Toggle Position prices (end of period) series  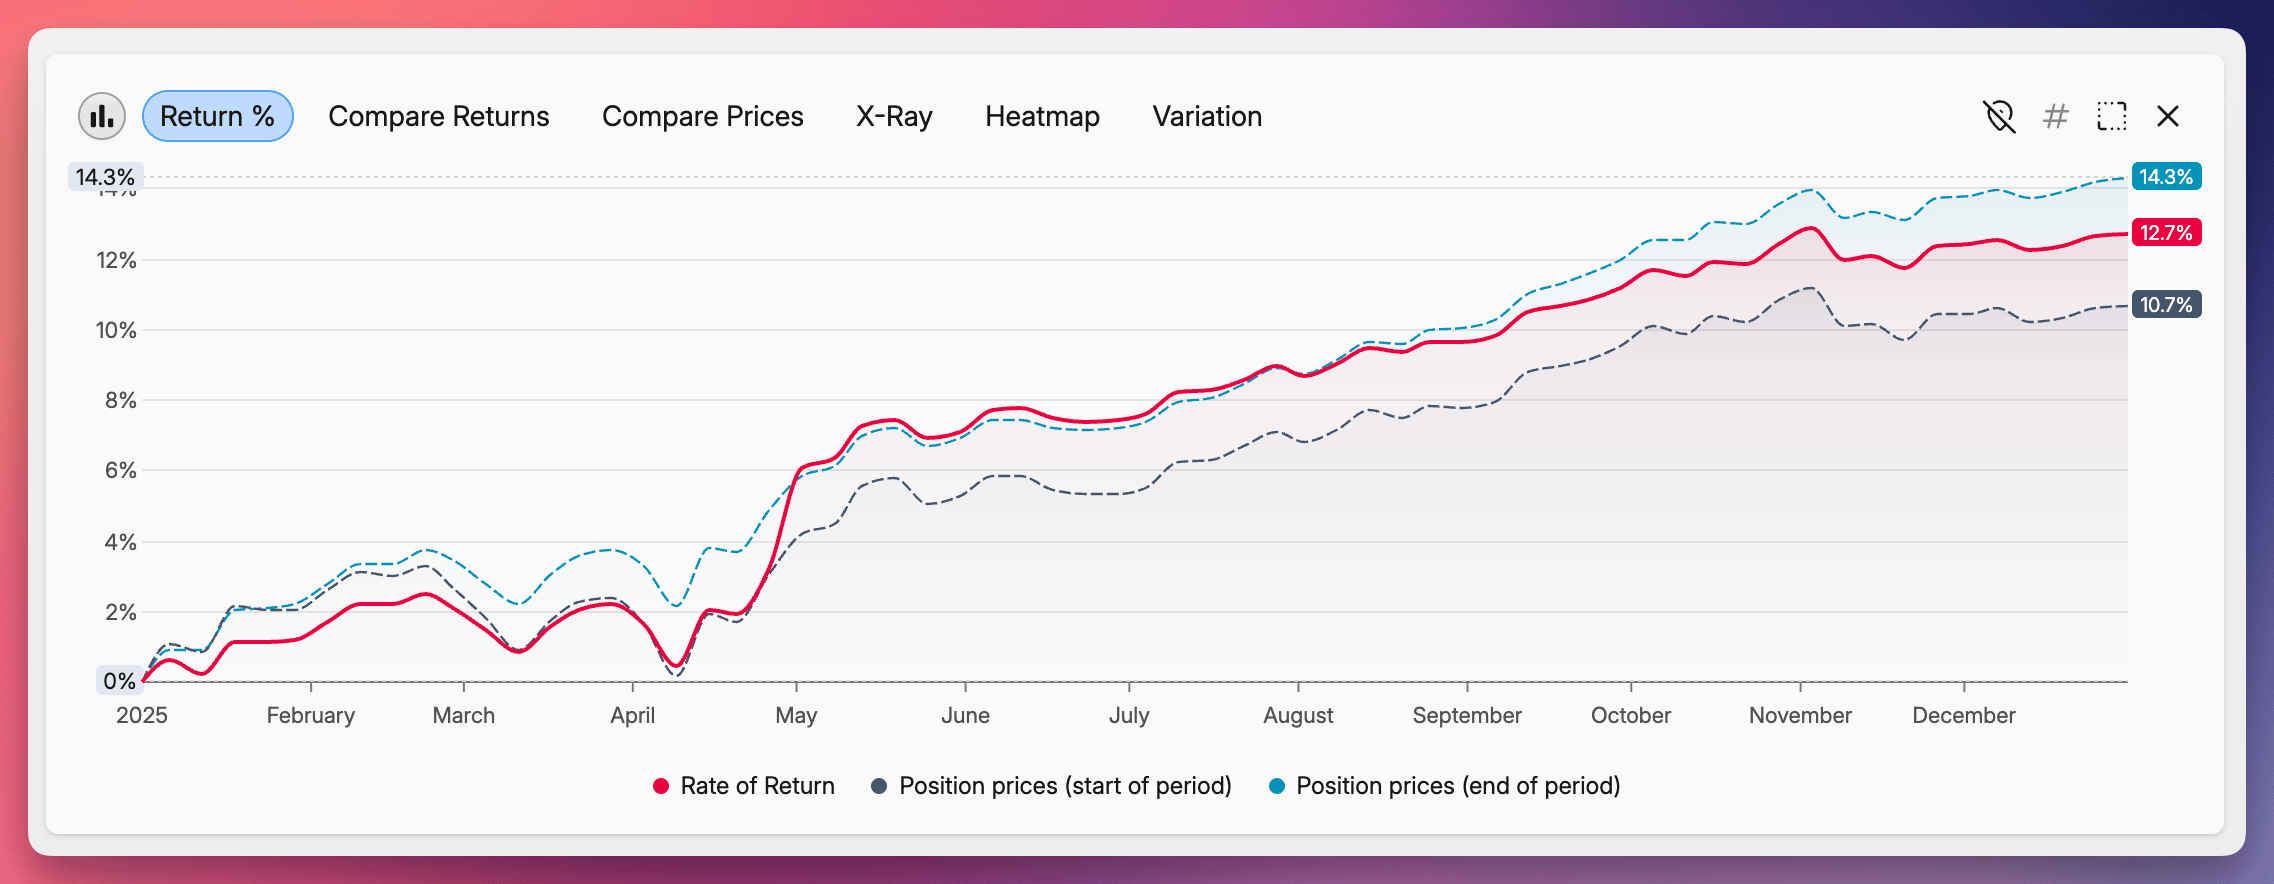pos(1457,786)
